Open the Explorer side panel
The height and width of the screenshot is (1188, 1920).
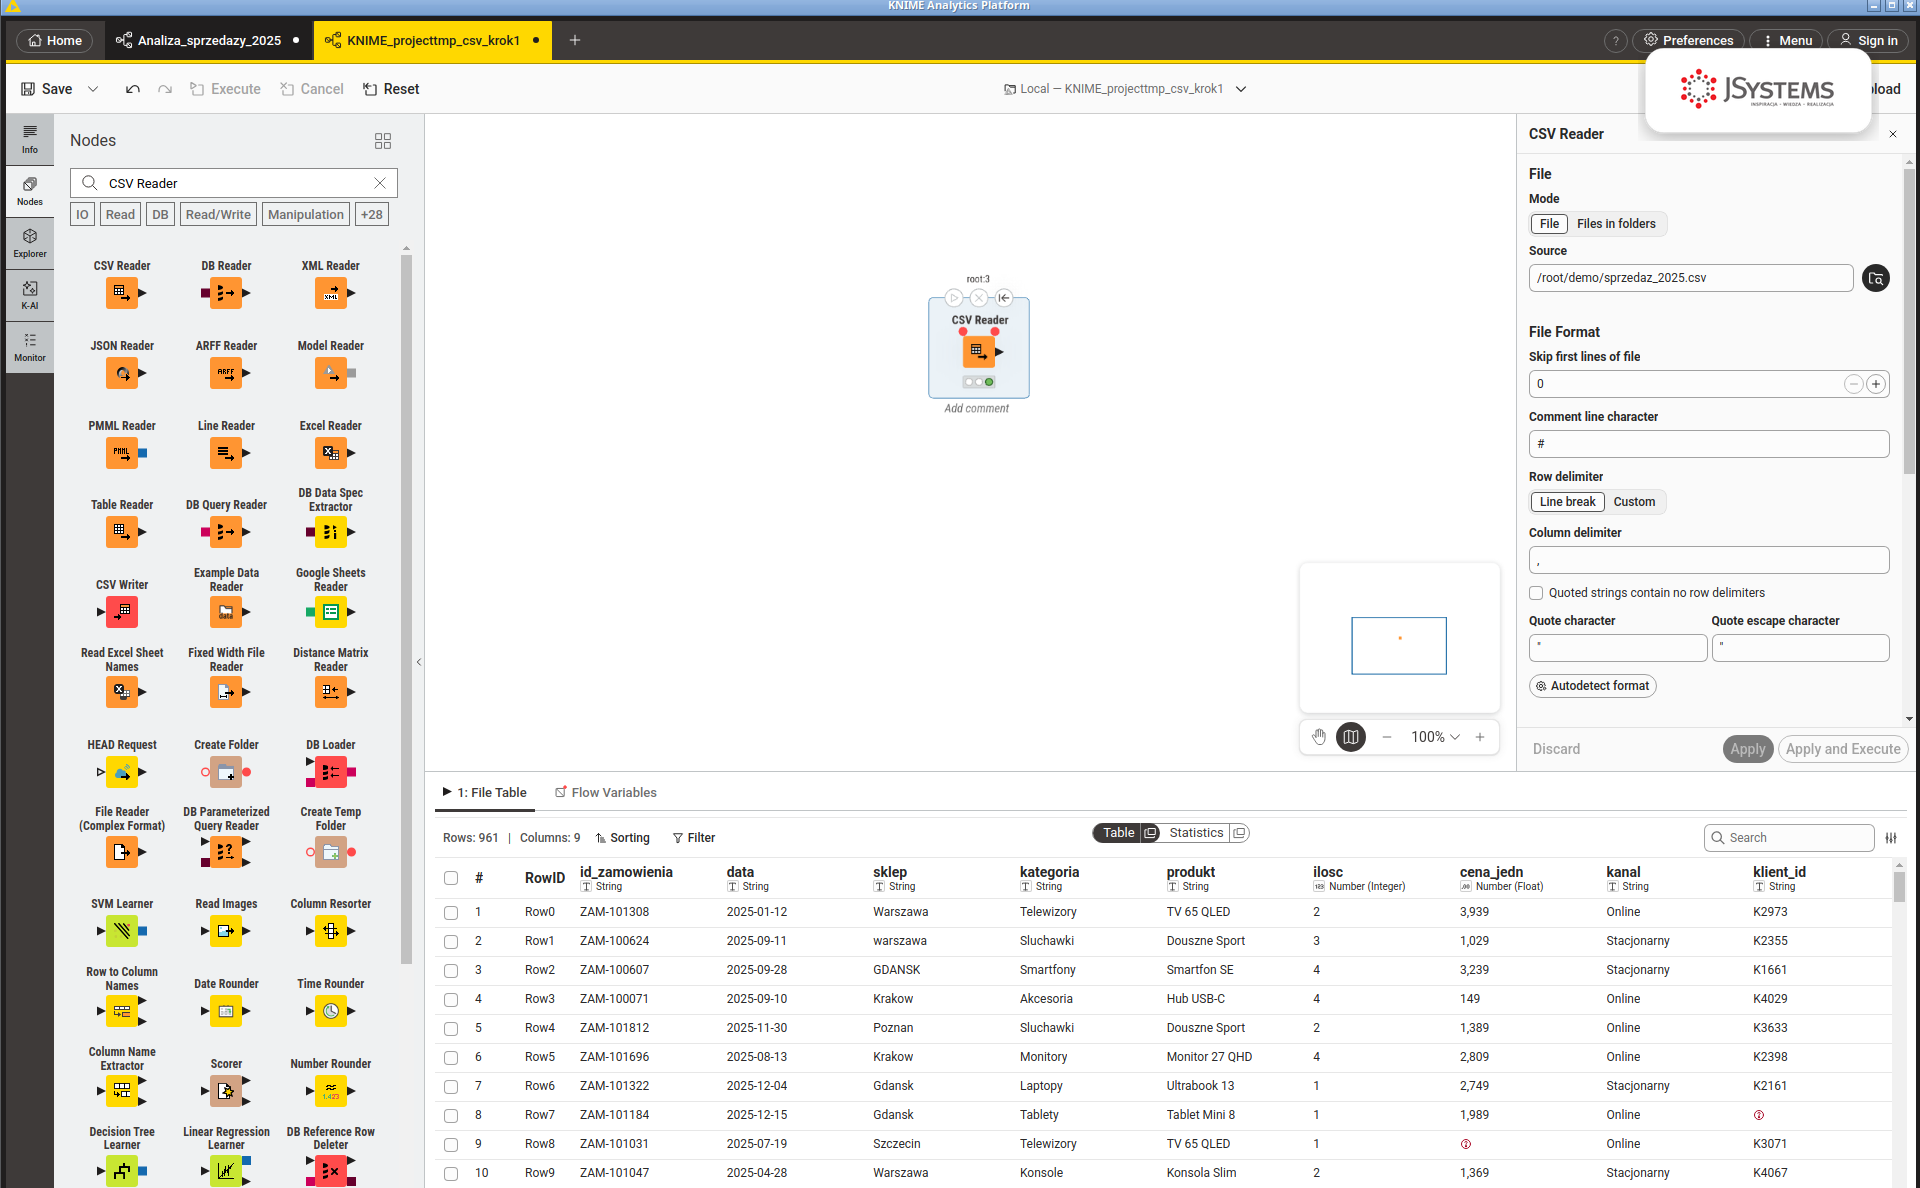click(30, 243)
